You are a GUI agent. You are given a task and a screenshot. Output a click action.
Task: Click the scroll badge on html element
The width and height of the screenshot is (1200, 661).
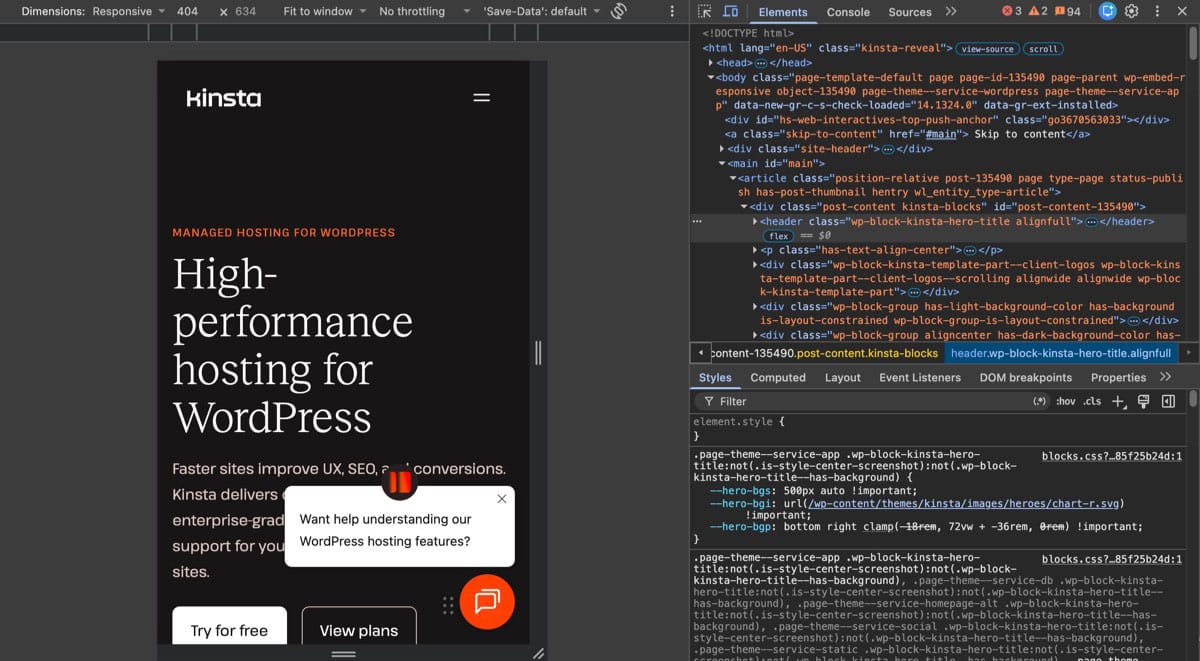click(x=1043, y=48)
